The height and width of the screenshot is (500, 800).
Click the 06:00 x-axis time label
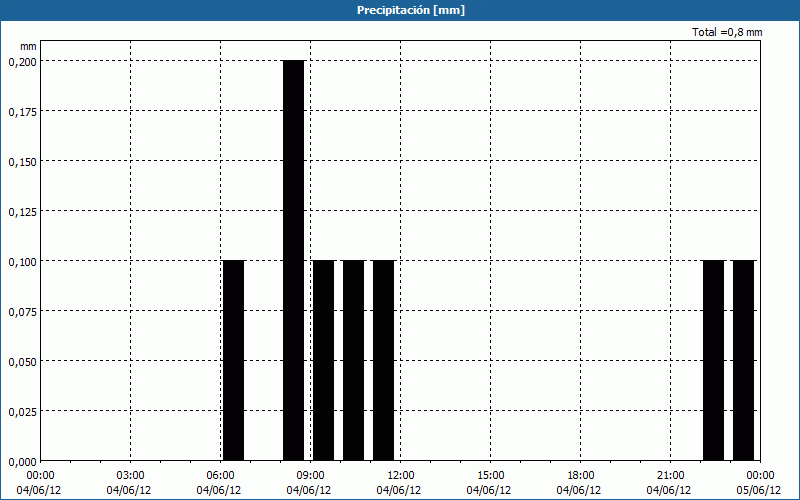pyautogui.click(x=221, y=476)
